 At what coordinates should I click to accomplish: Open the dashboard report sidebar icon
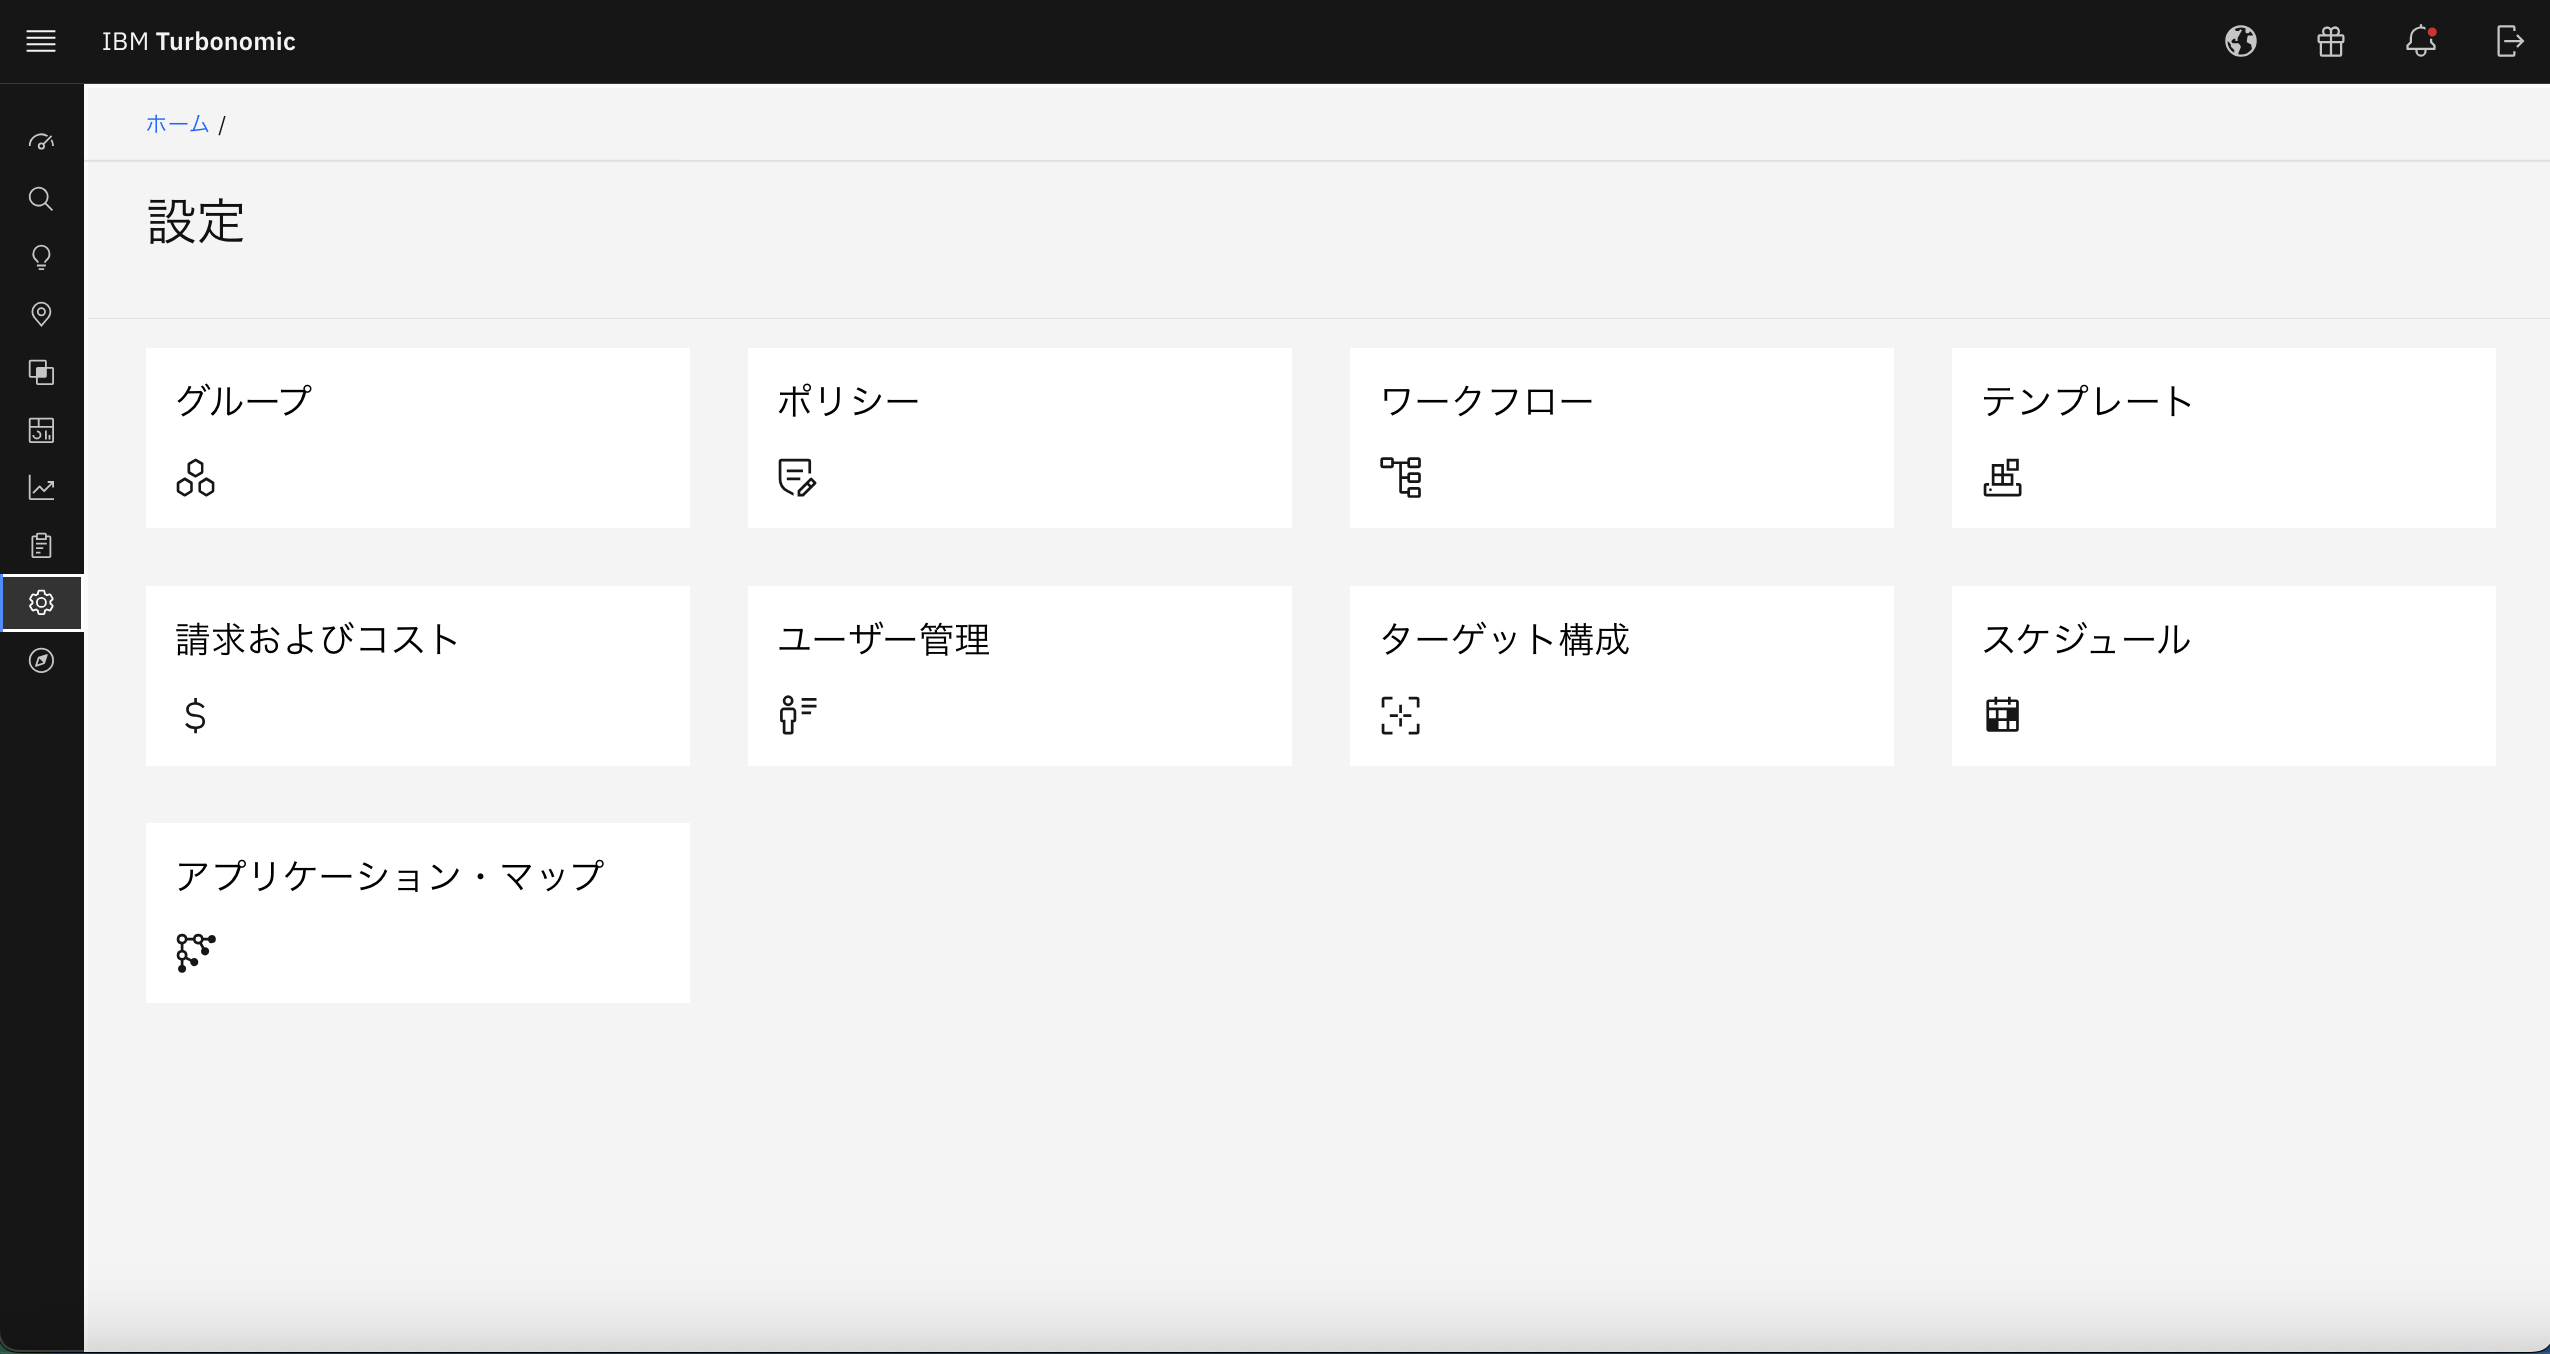click(41, 430)
